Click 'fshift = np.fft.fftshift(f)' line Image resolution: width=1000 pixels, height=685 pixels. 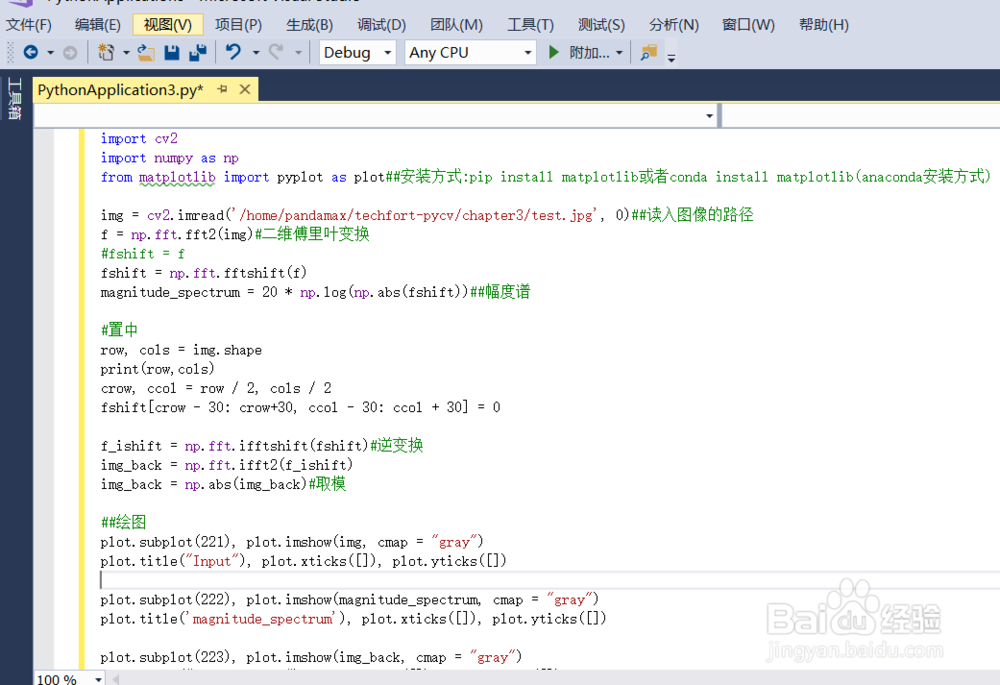[203, 273]
